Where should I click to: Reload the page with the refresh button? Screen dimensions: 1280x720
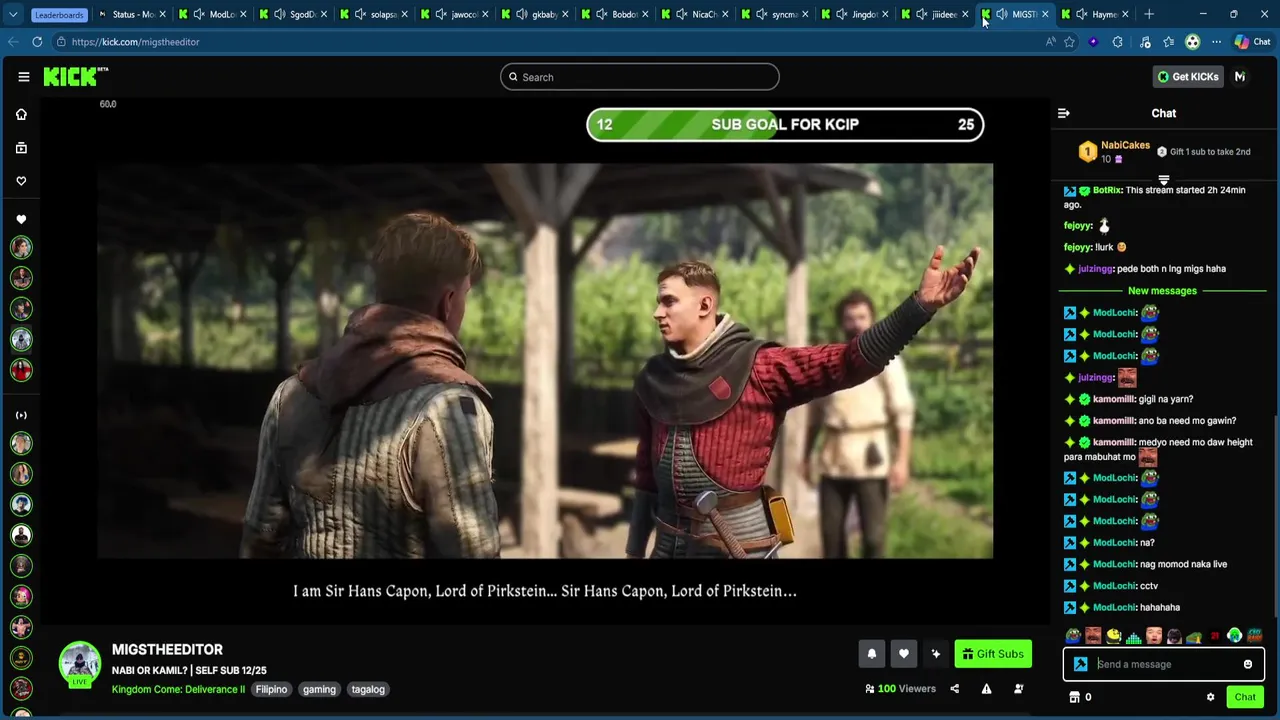(37, 42)
